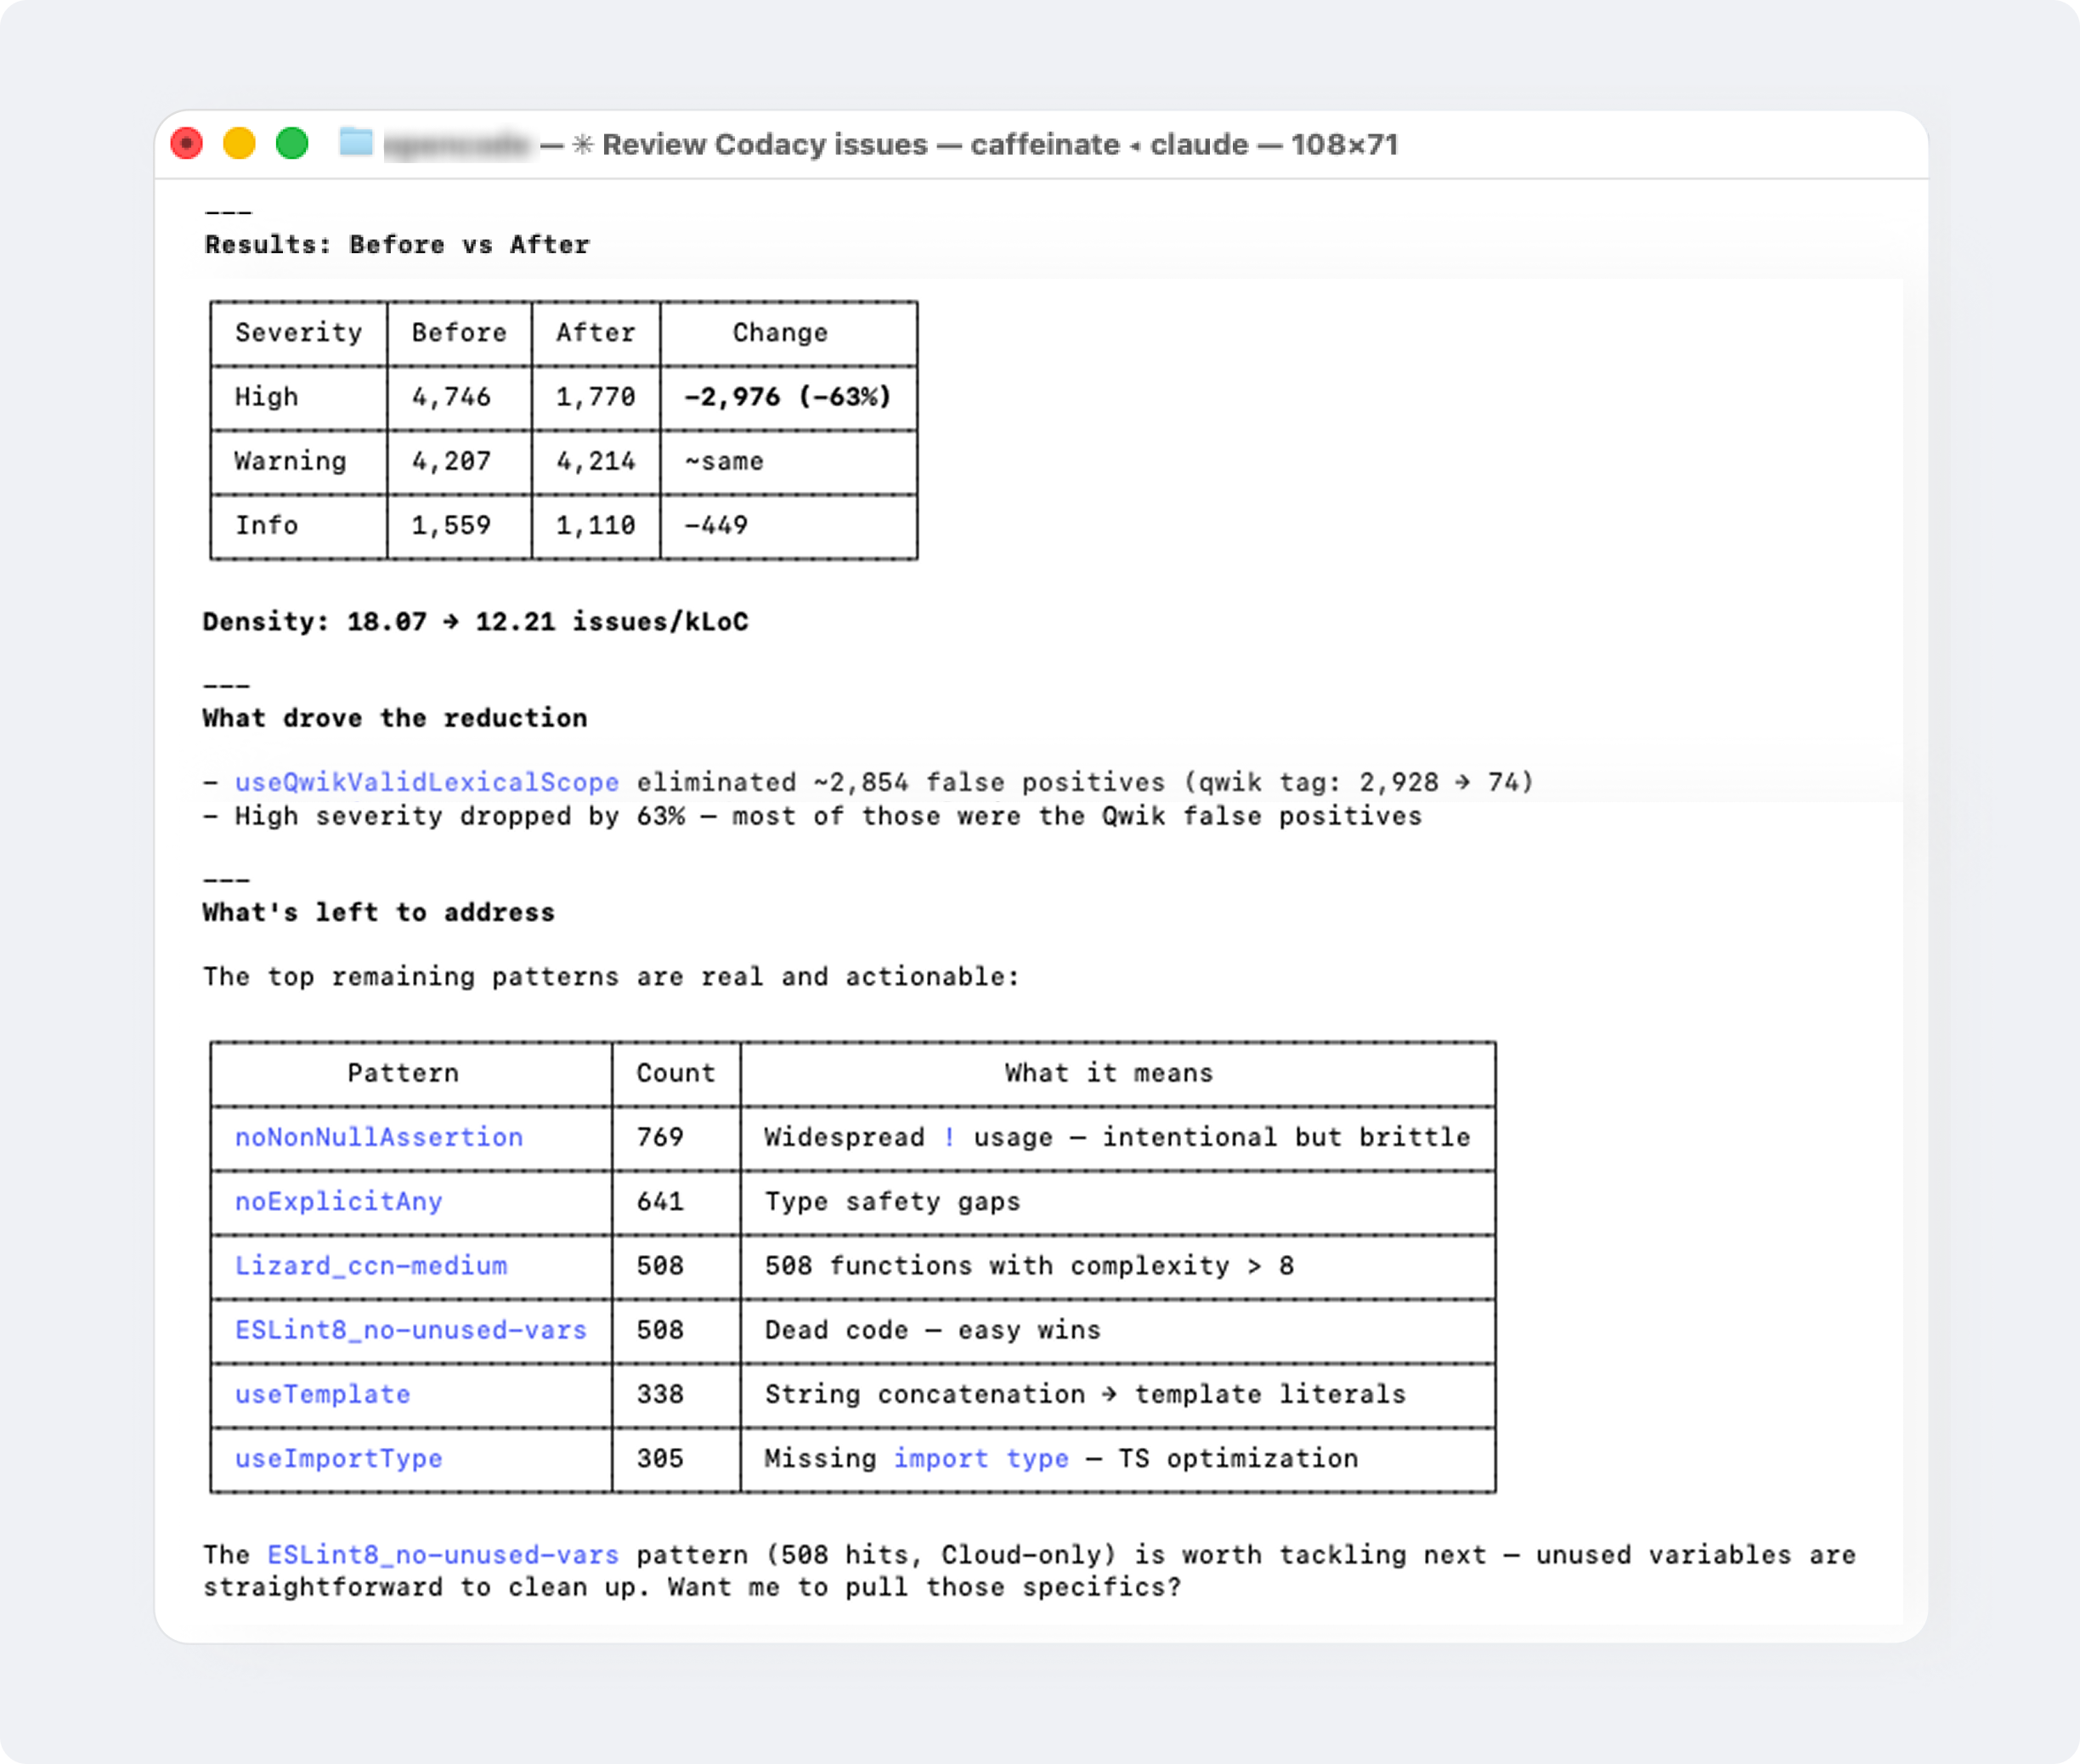Click the "641" count cell

[661, 1201]
